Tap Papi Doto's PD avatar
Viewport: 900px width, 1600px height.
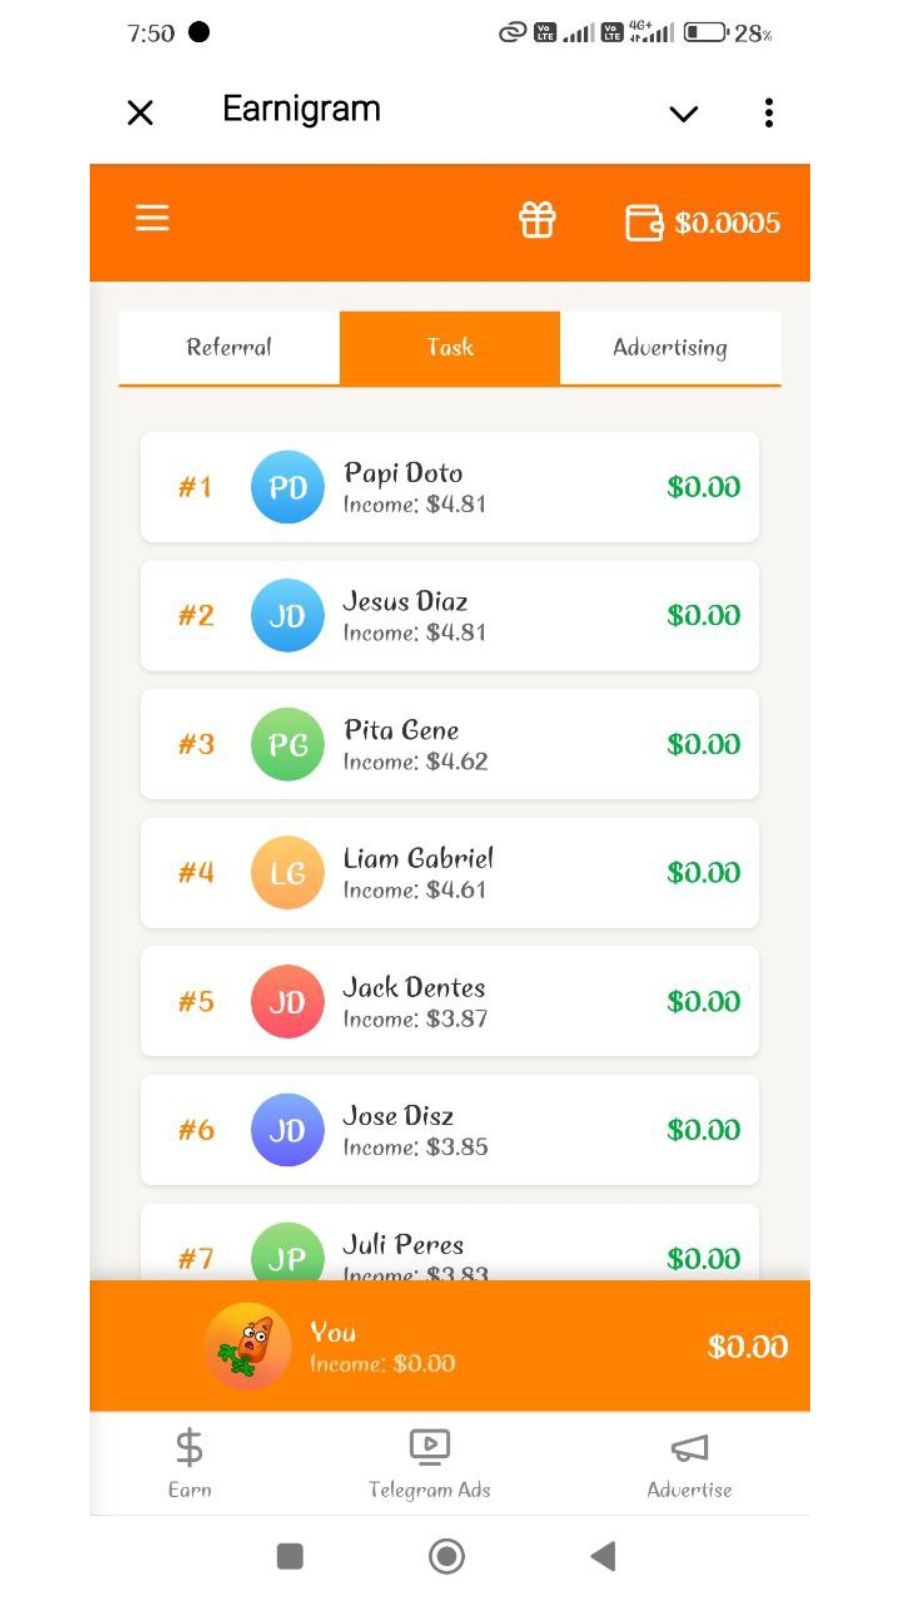click(x=287, y=487)
